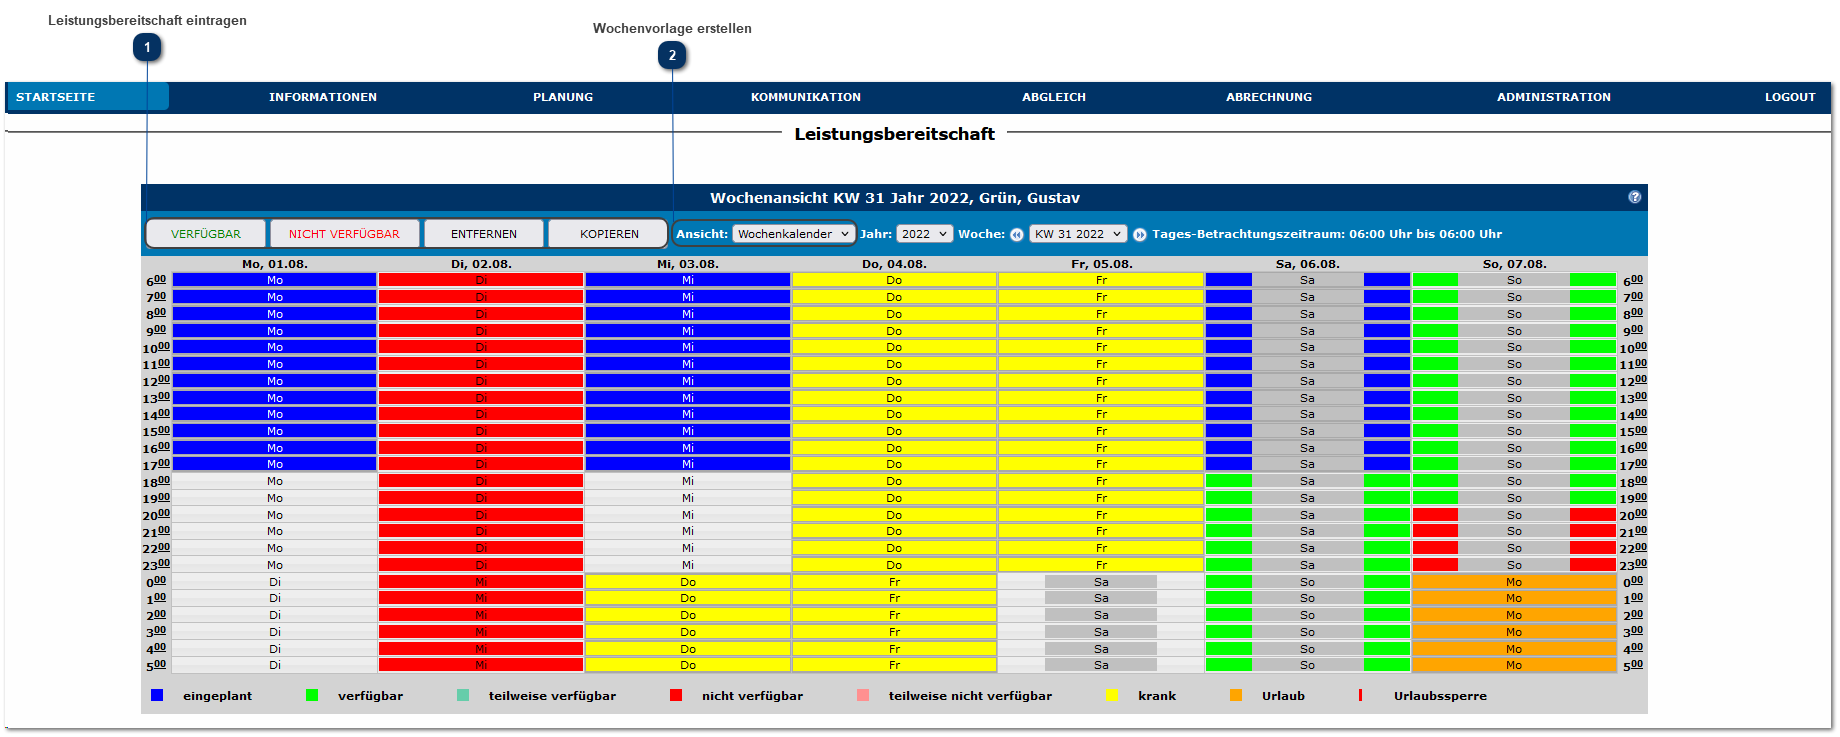Click the KOPIEREN button
This screenshot has width=1840, height=737.
tap(609, 234)
